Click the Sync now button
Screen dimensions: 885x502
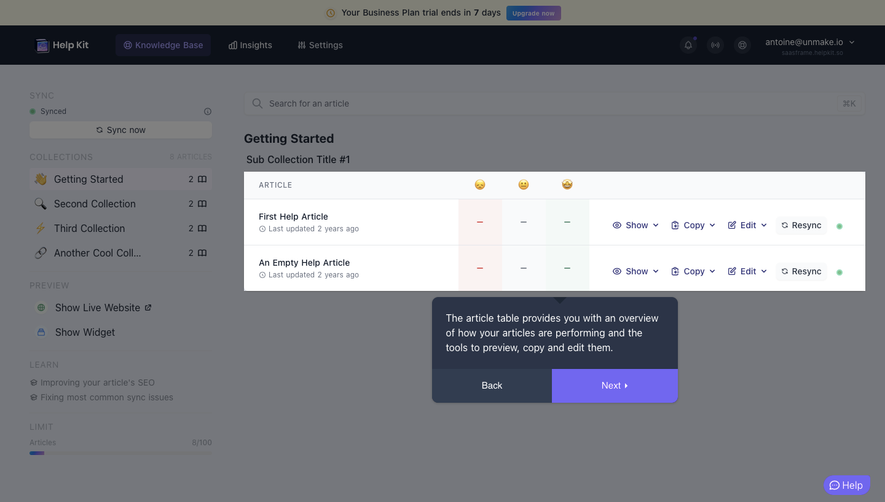click(121, 130)
